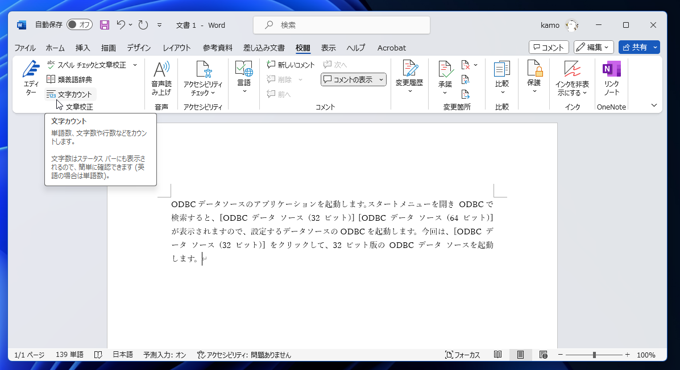The image size is (680, 370).
Task: Open 共有 share dropdown arrow
Action: (655, 47)
